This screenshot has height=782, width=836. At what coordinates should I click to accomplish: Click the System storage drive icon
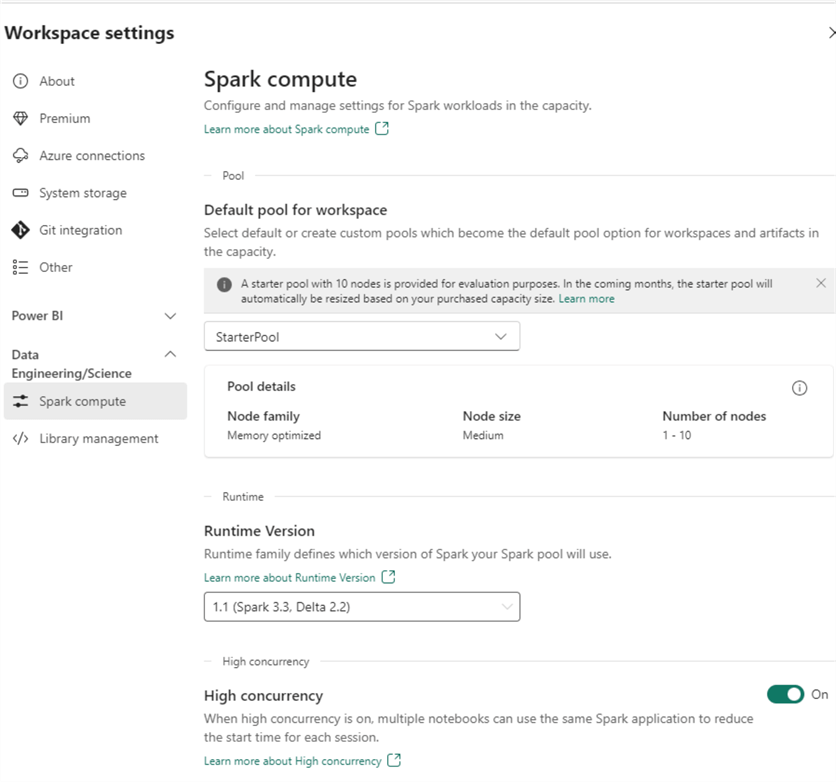click(x=20, y=193)
